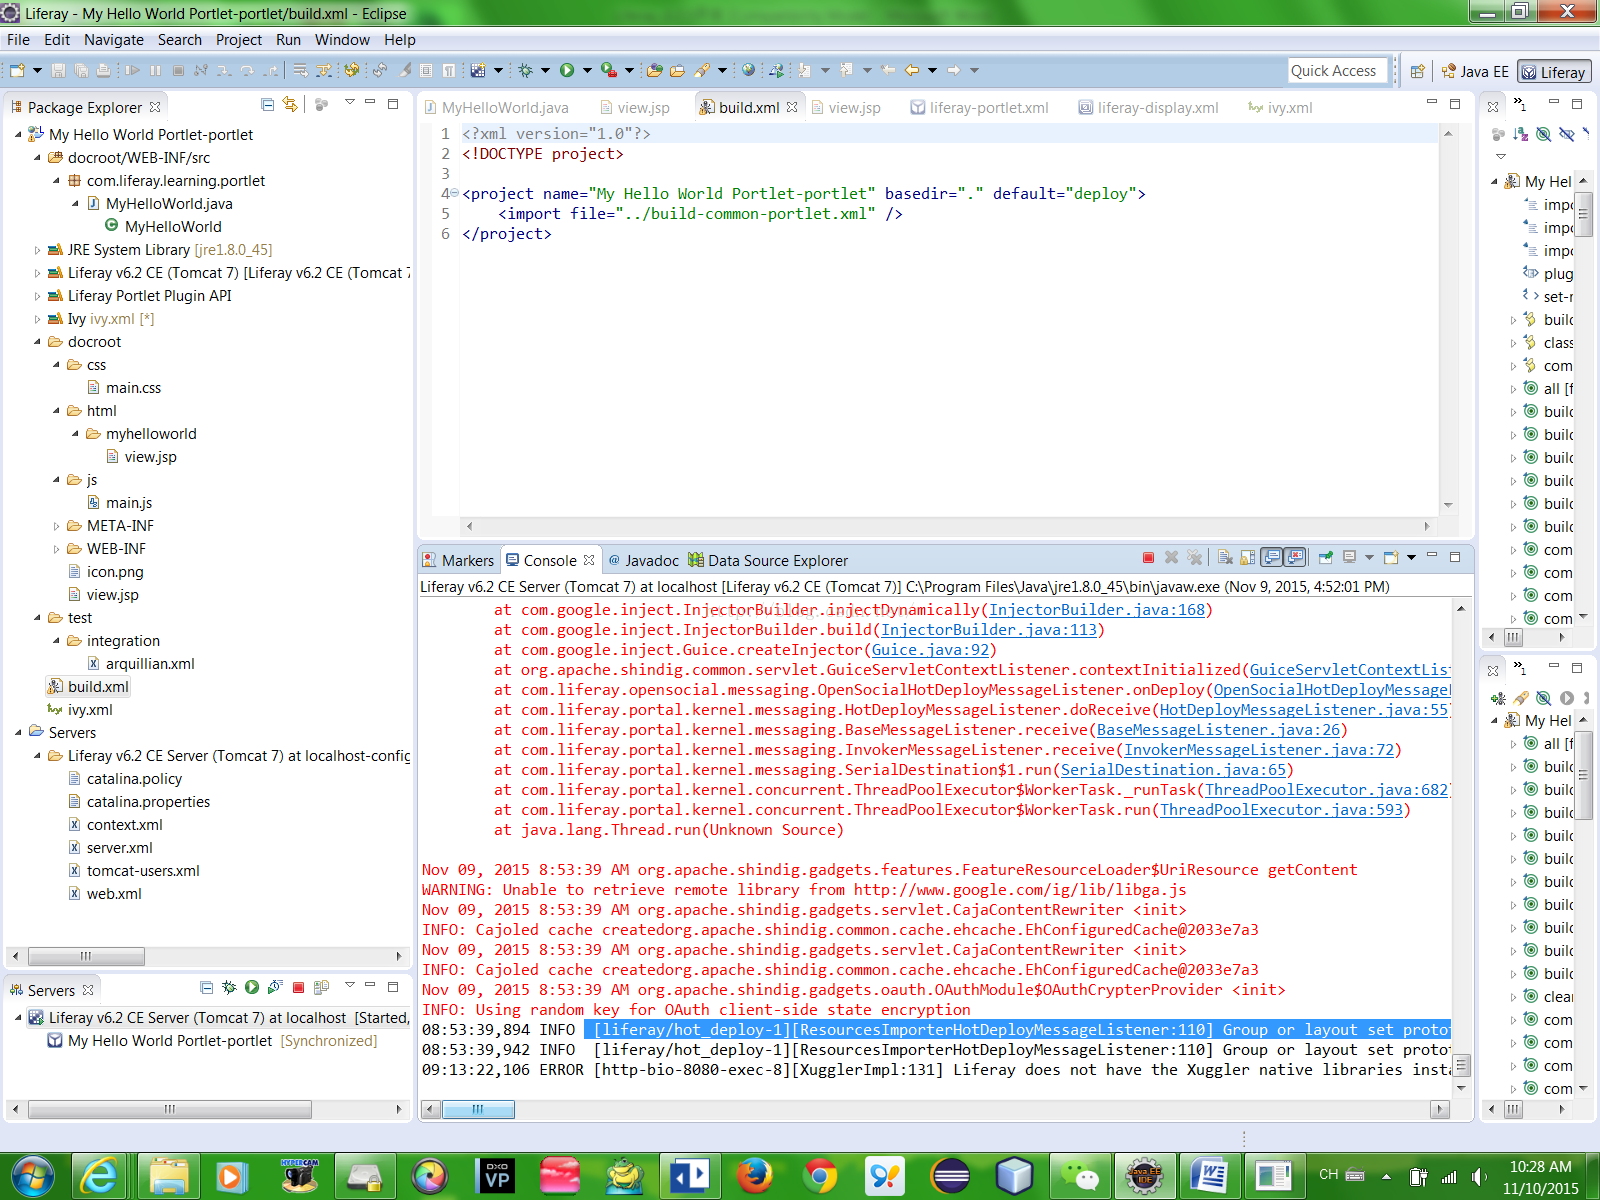Open the InjectorBuilder.java:168 stack trace link
The height and width of the screenshot is (1200, 1600).
pyautogui.click(x=1096, y=610)
